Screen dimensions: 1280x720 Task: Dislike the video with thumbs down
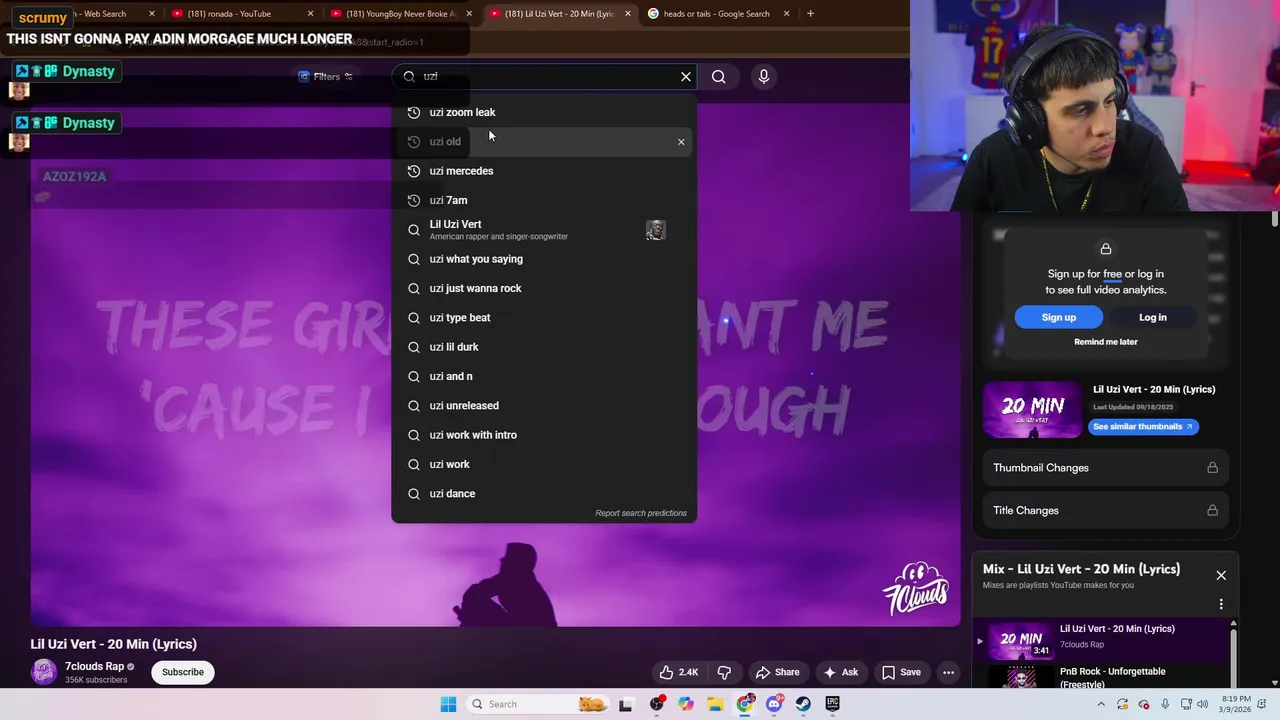click(724, 672)
